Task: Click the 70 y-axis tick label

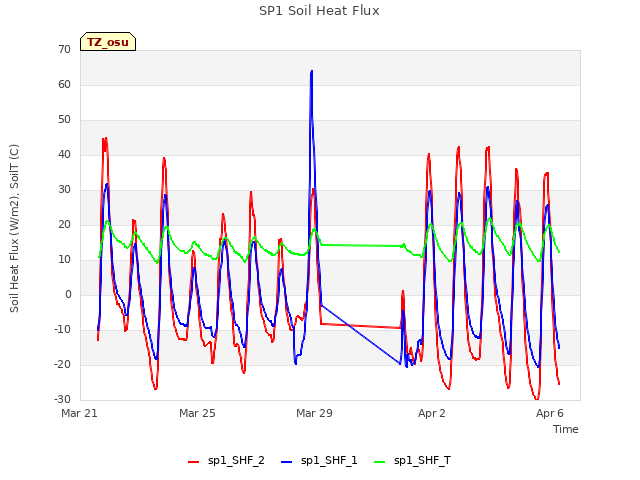Action: pos(64,49)
